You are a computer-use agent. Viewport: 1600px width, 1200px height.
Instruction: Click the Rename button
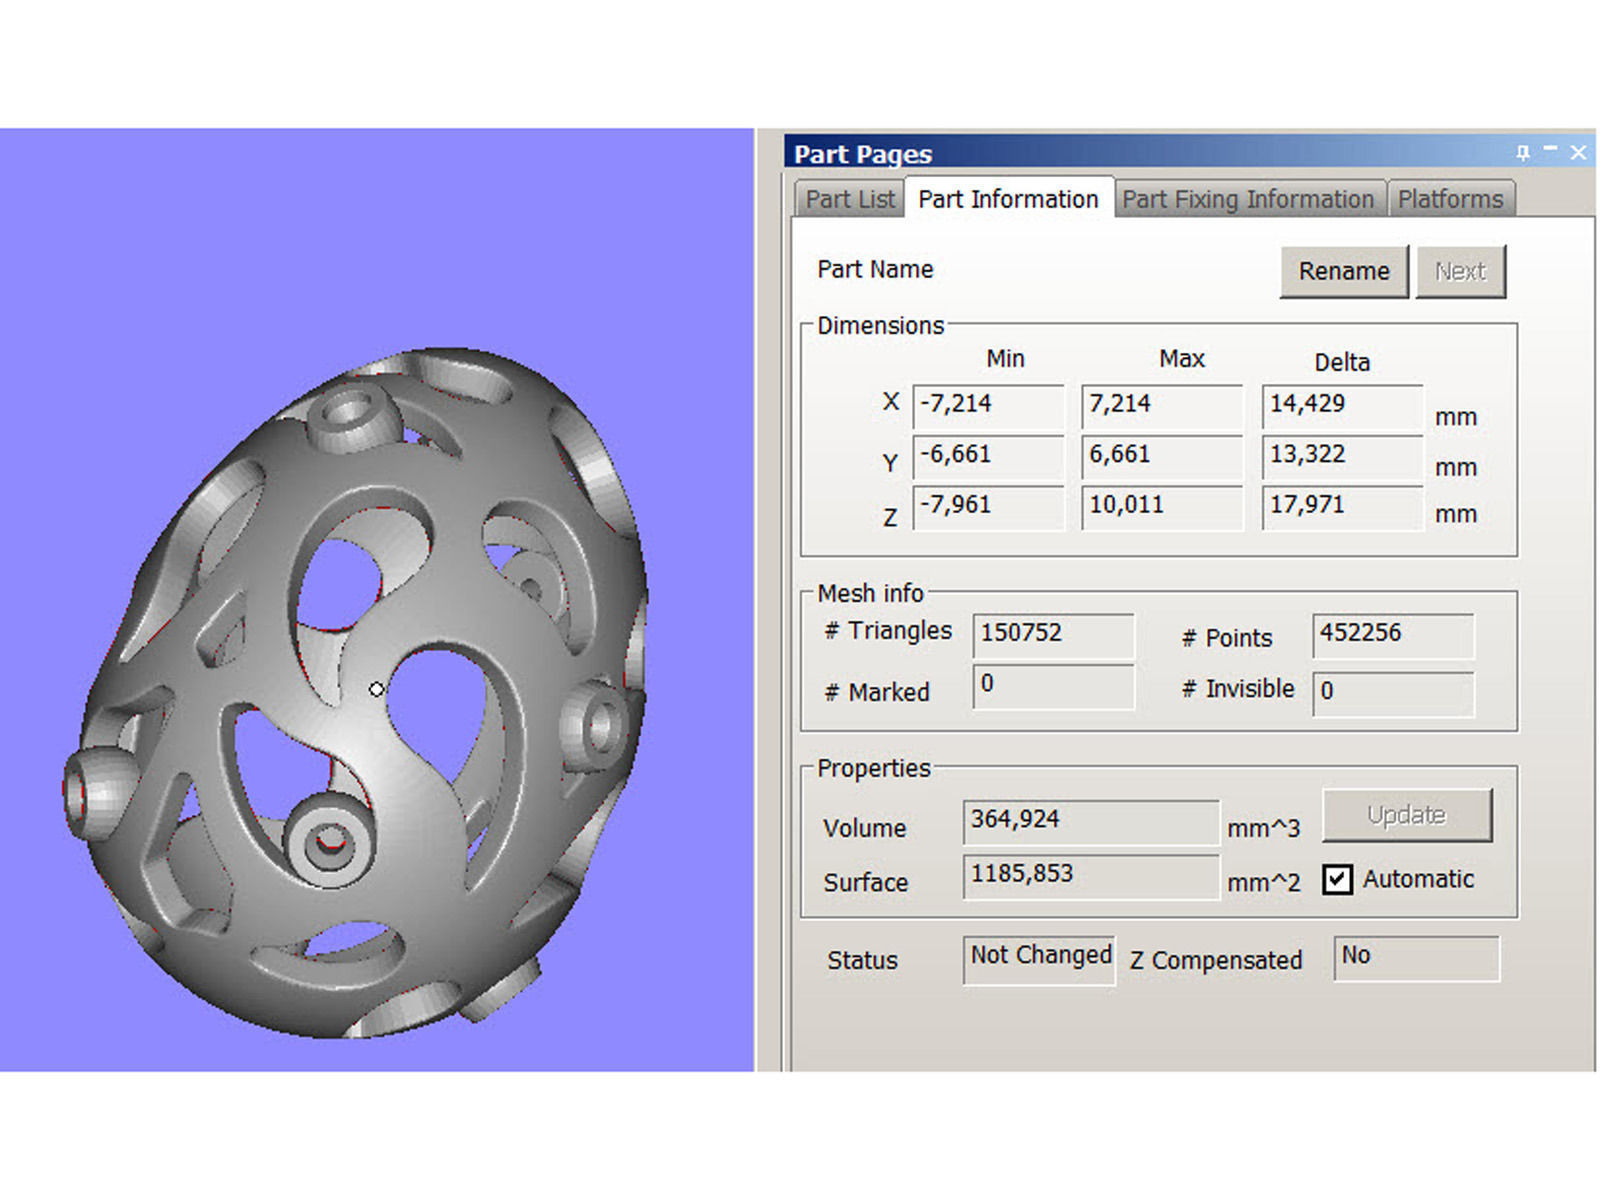(1344, 271)
